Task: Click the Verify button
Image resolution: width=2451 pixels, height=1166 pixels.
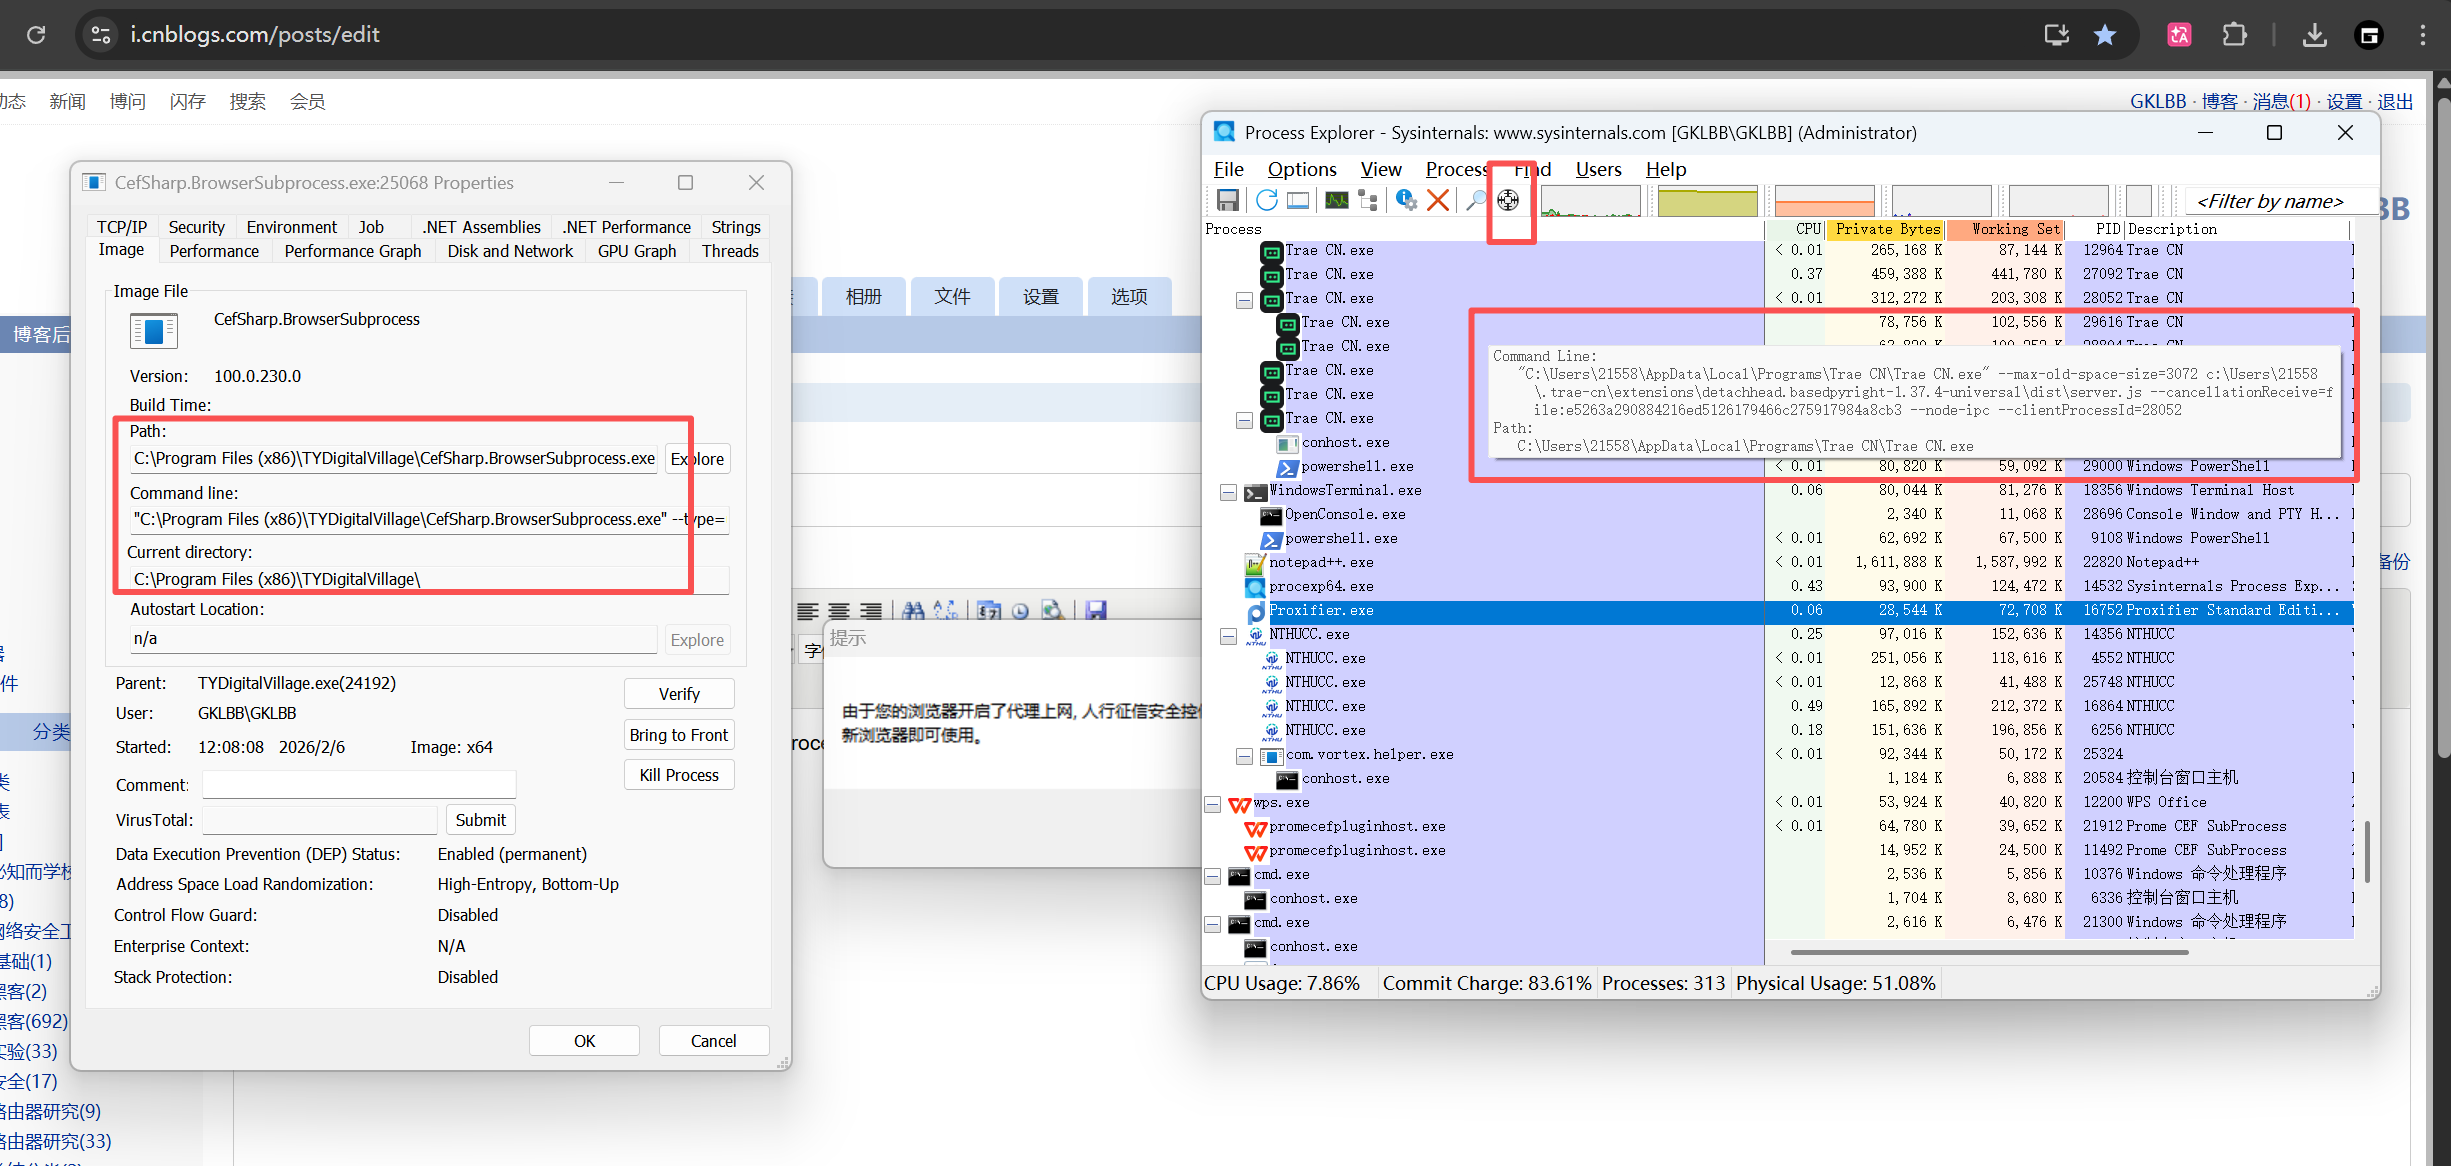Action: click(x=679, y=694)
